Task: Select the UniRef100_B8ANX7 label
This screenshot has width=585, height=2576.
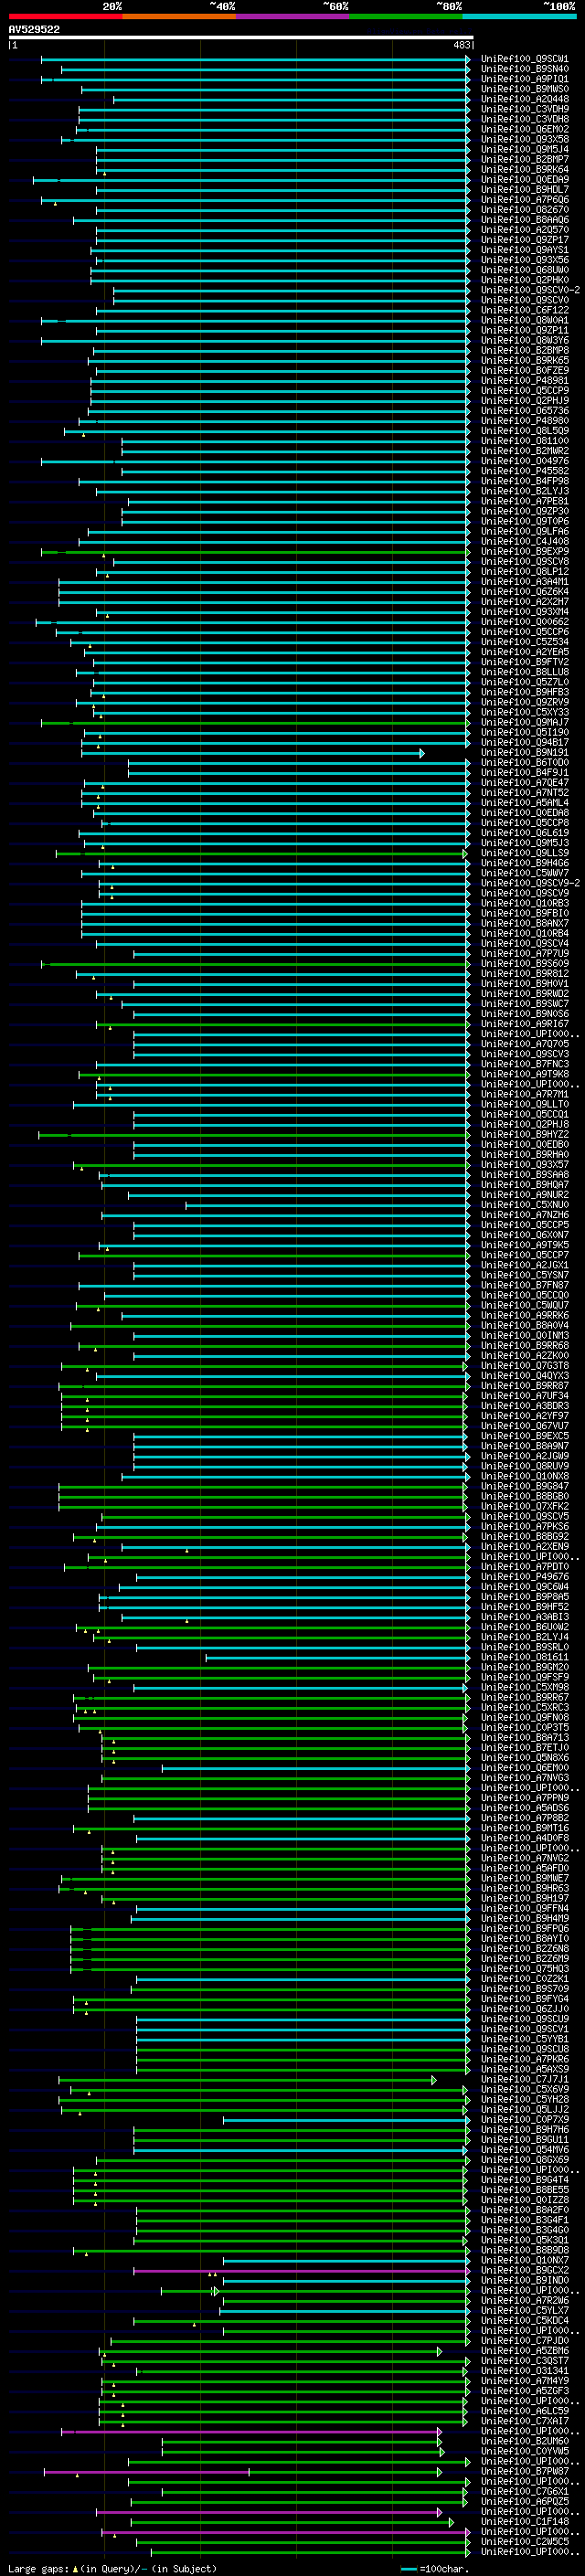Action: pos(524,923)
